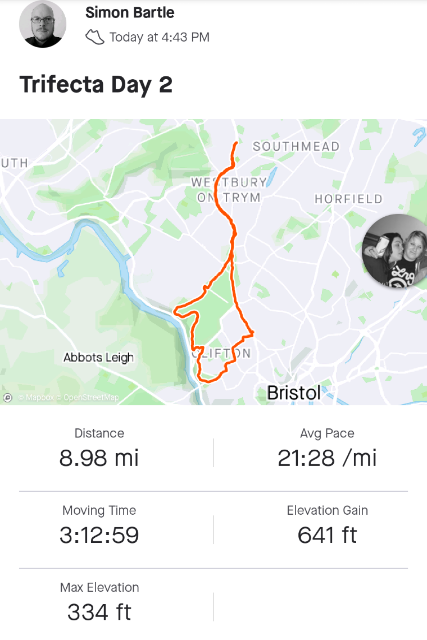Click the orange route start near Southmead
The image size is (427, 640).
tap(236, 143)
